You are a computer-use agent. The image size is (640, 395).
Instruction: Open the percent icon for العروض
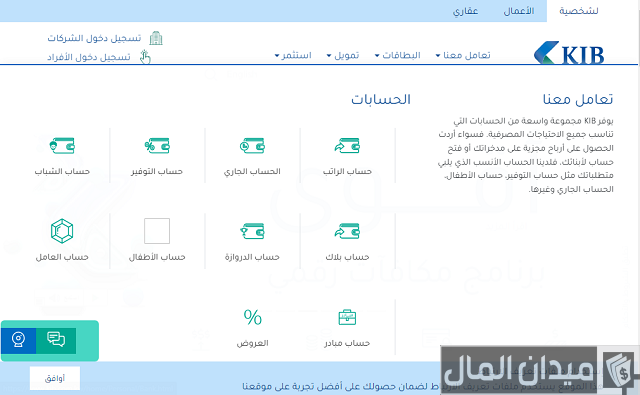click(x=252, y=317)
